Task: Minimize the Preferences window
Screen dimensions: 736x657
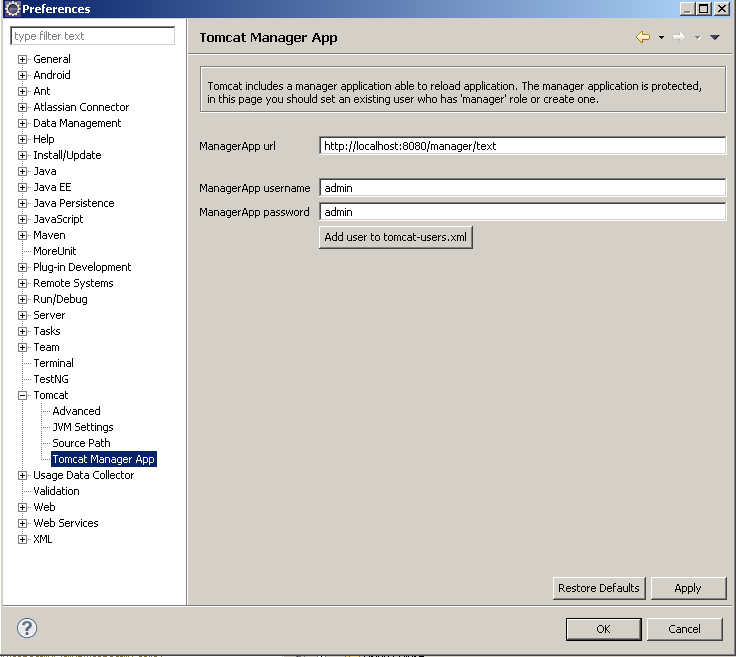Action: tap(687, 8)
